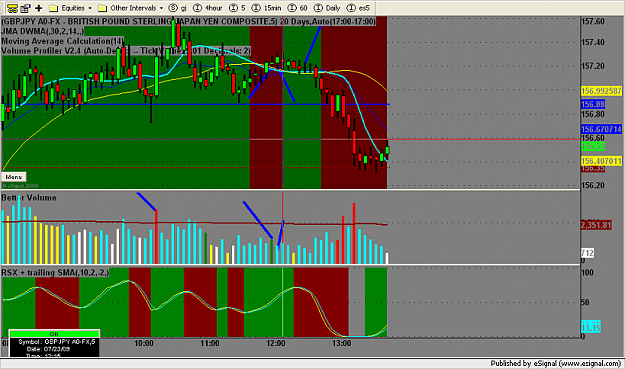Image resolution: width=625 pixels, height=369 pixels.
Task: Click the 10:00 time axis label
Action: click(x=144, y=343)
